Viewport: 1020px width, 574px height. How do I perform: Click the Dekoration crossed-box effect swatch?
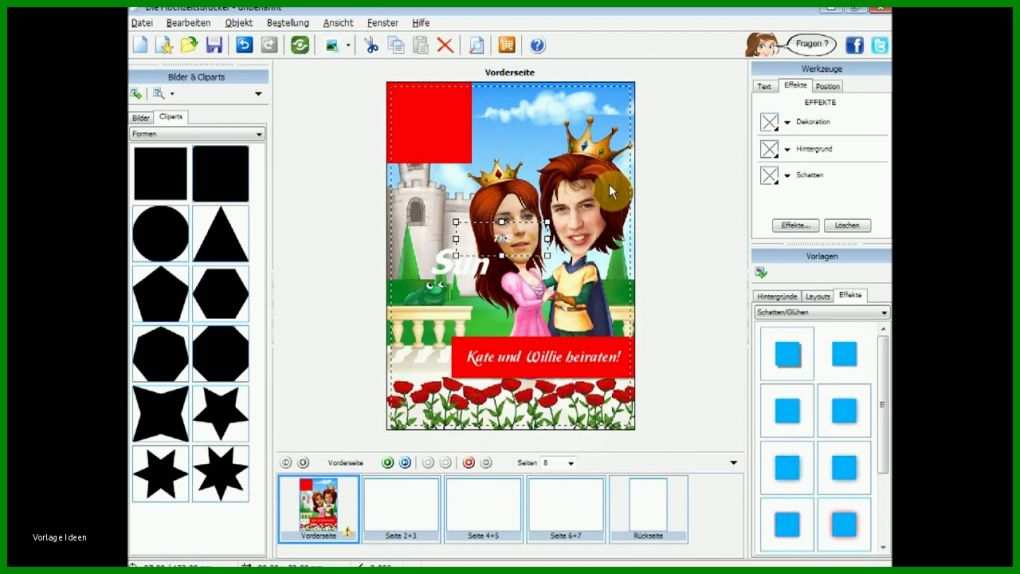(769, 122)
